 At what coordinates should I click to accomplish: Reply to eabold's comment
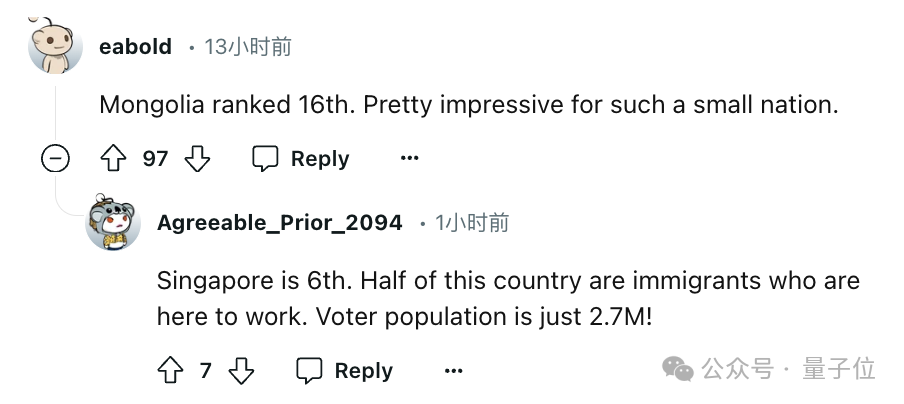[300, 159]
